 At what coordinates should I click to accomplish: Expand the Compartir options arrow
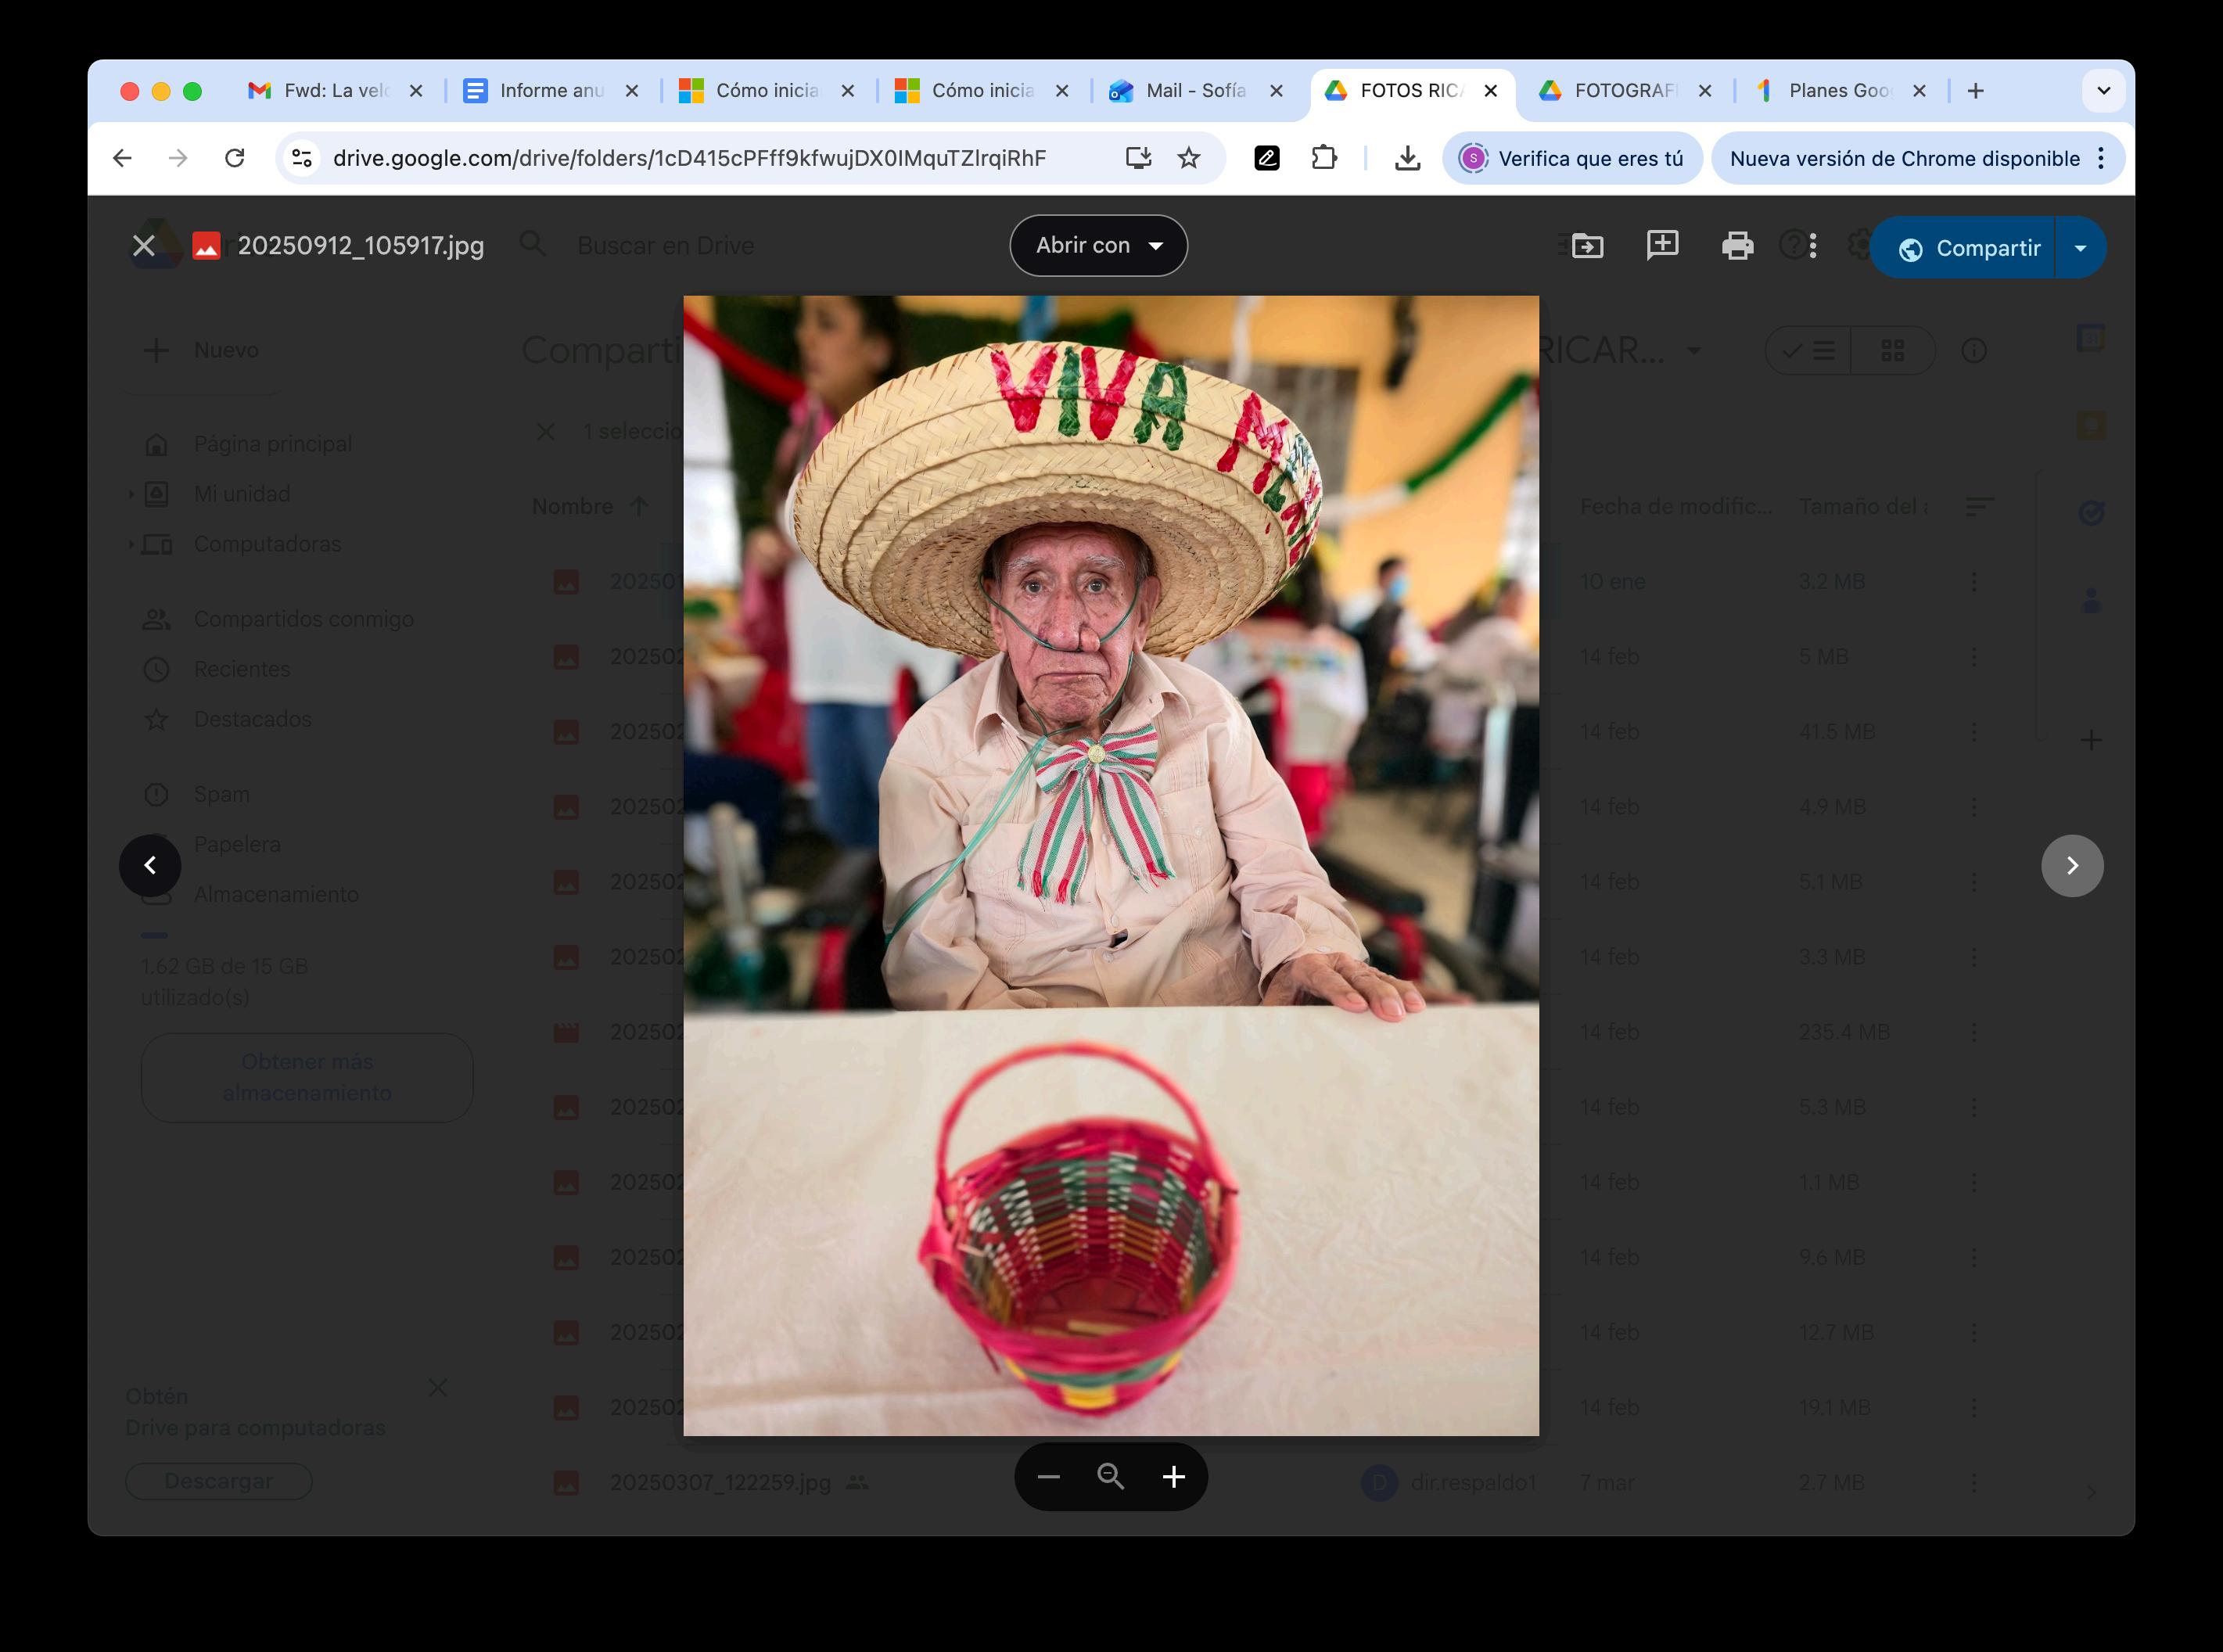pyautogui.click(x=2081, y=248)
